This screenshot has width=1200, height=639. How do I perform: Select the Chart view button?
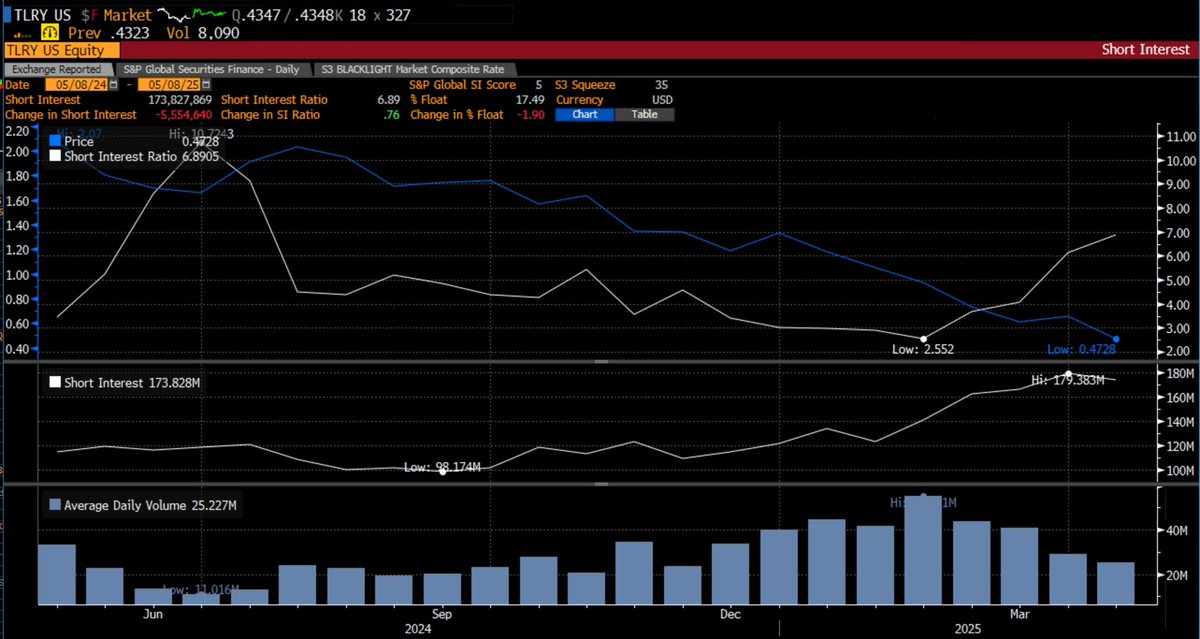(584, 114)
